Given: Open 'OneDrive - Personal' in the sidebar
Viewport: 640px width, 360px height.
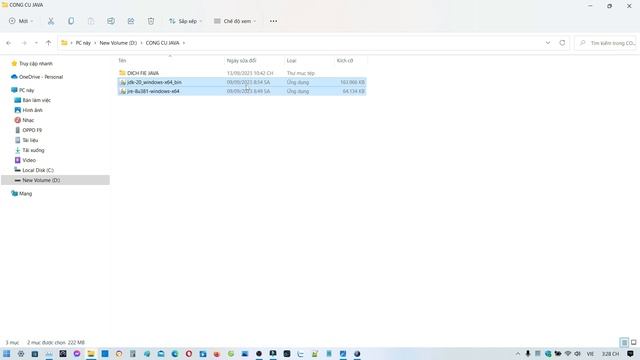Looking at the screenshot, I should 41,77.
